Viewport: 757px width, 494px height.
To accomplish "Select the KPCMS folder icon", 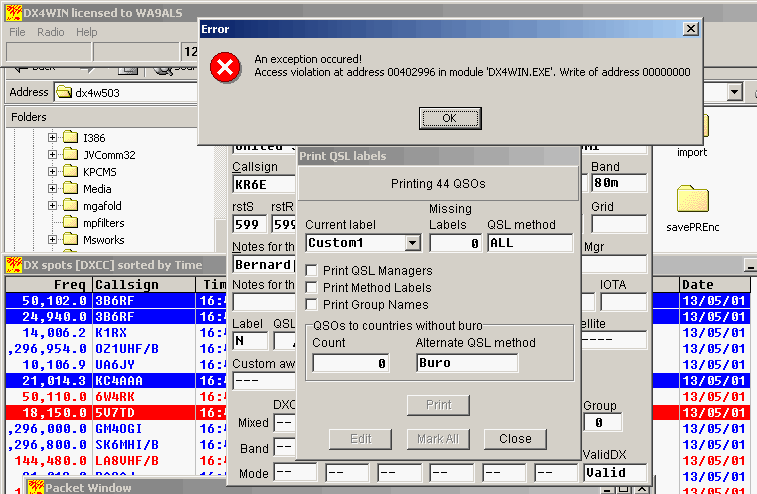I will click(x=70, y=171).
